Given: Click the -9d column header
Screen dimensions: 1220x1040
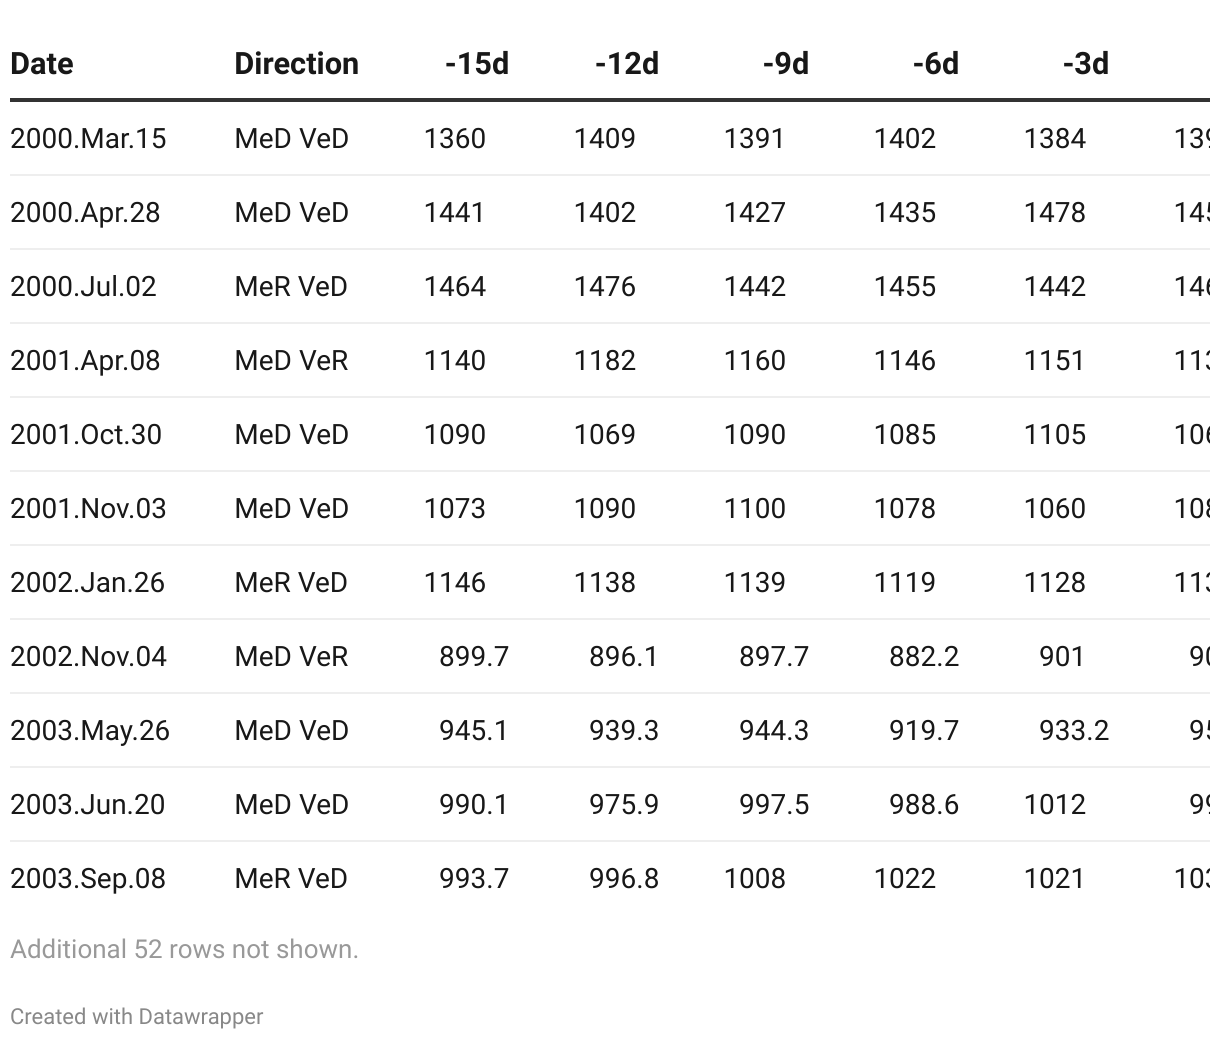Looking at the screenshot, I should (785, 64).
